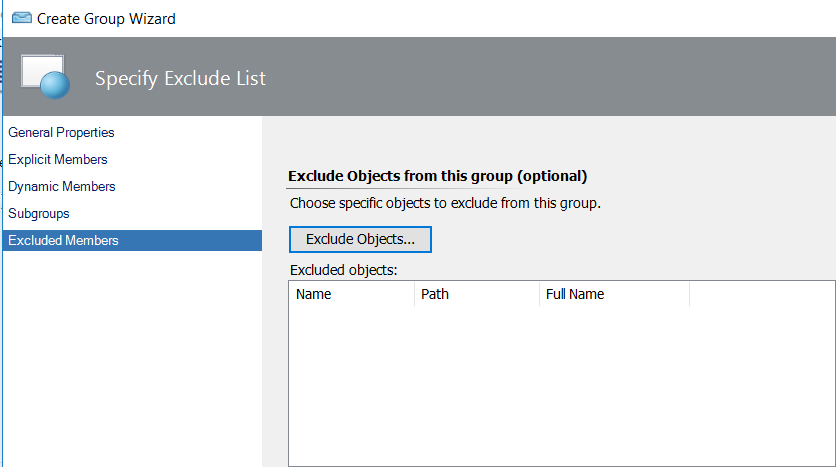Click the divider between Name and Path columns
The height and width of the screenshot is (467, 836).
(x=414, y=294)
